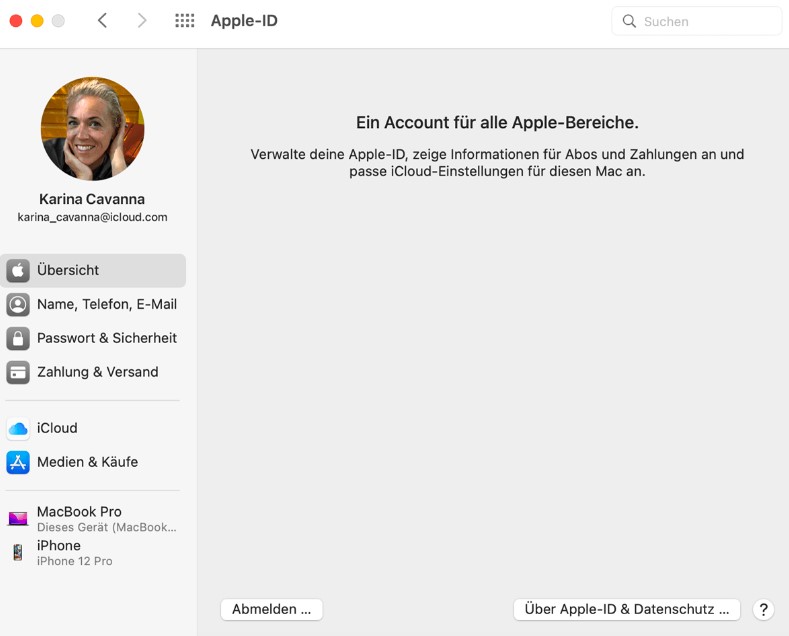Open Name, Telefon, E-Mail section
The width and height of the screenshot is (789, 636).
coord(93,304)
